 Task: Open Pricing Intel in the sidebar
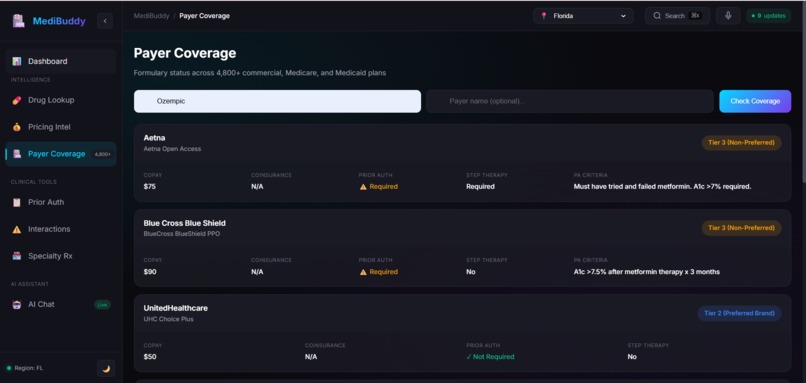click(x=61, y=127)
